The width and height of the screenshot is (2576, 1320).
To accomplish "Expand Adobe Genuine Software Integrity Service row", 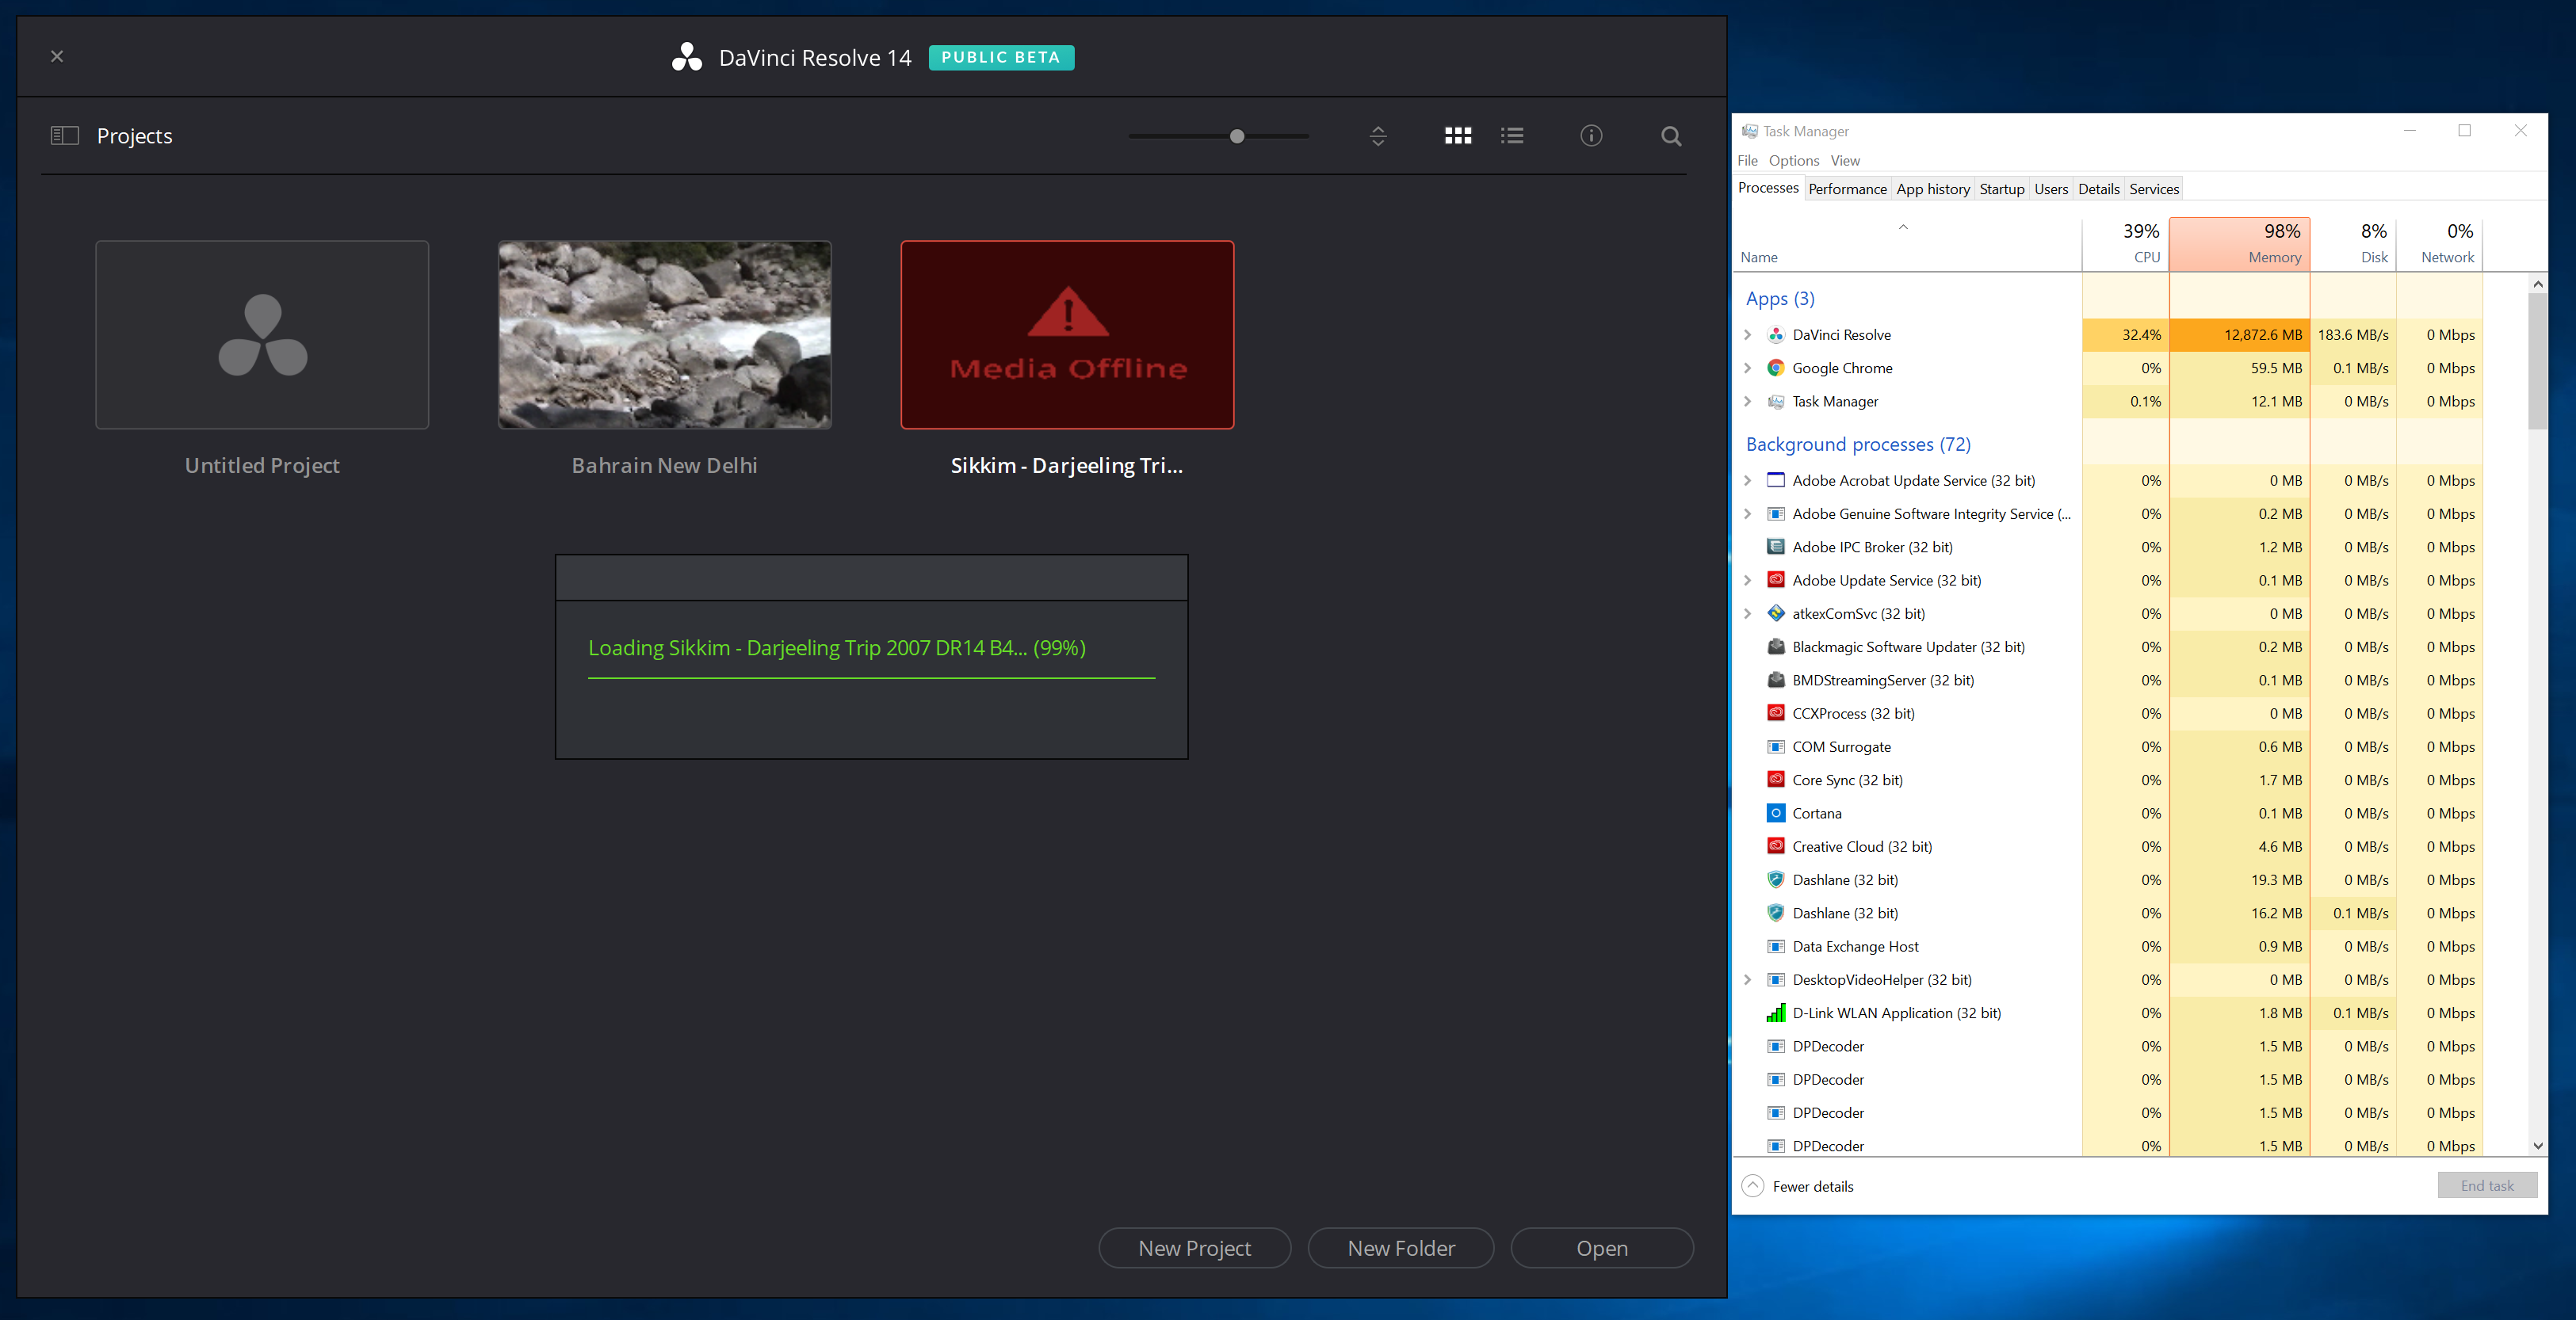I will (1747, 514).
